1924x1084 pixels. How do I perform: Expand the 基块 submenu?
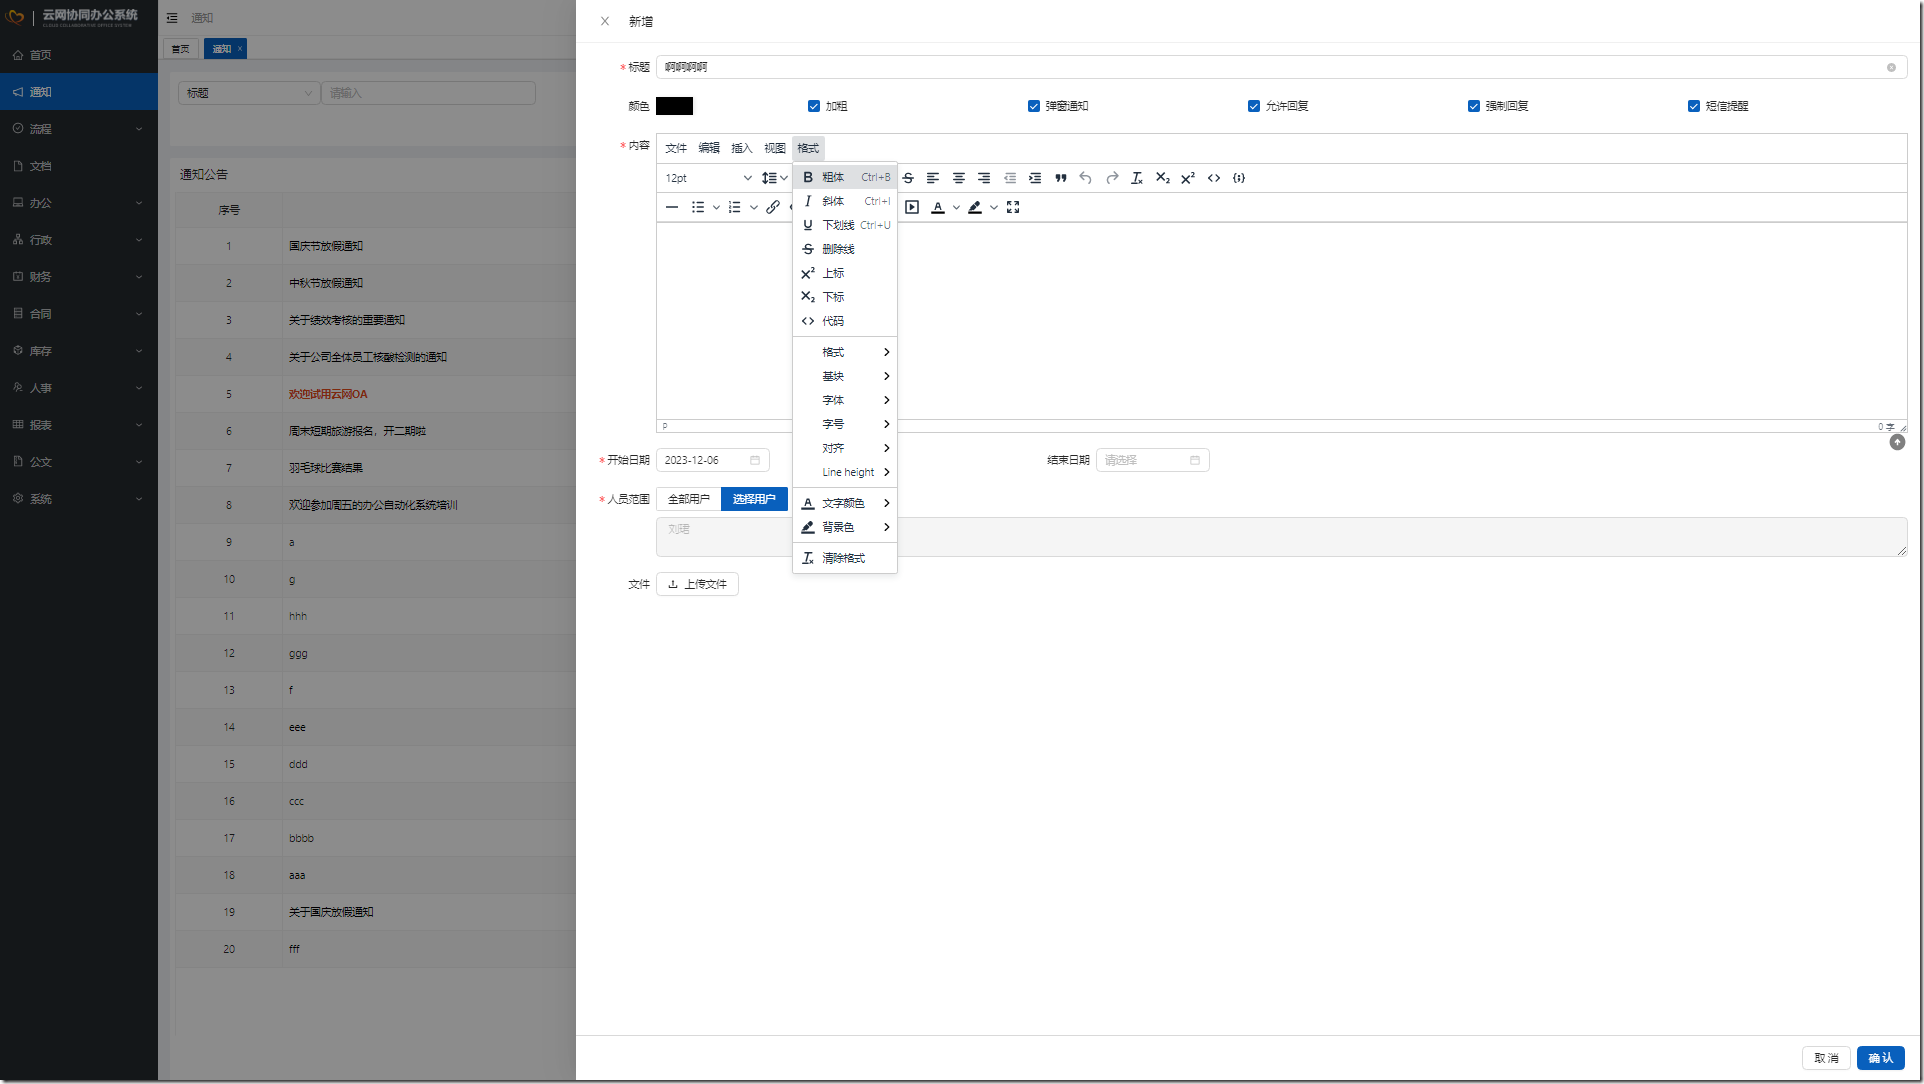[x=845, y=376]
